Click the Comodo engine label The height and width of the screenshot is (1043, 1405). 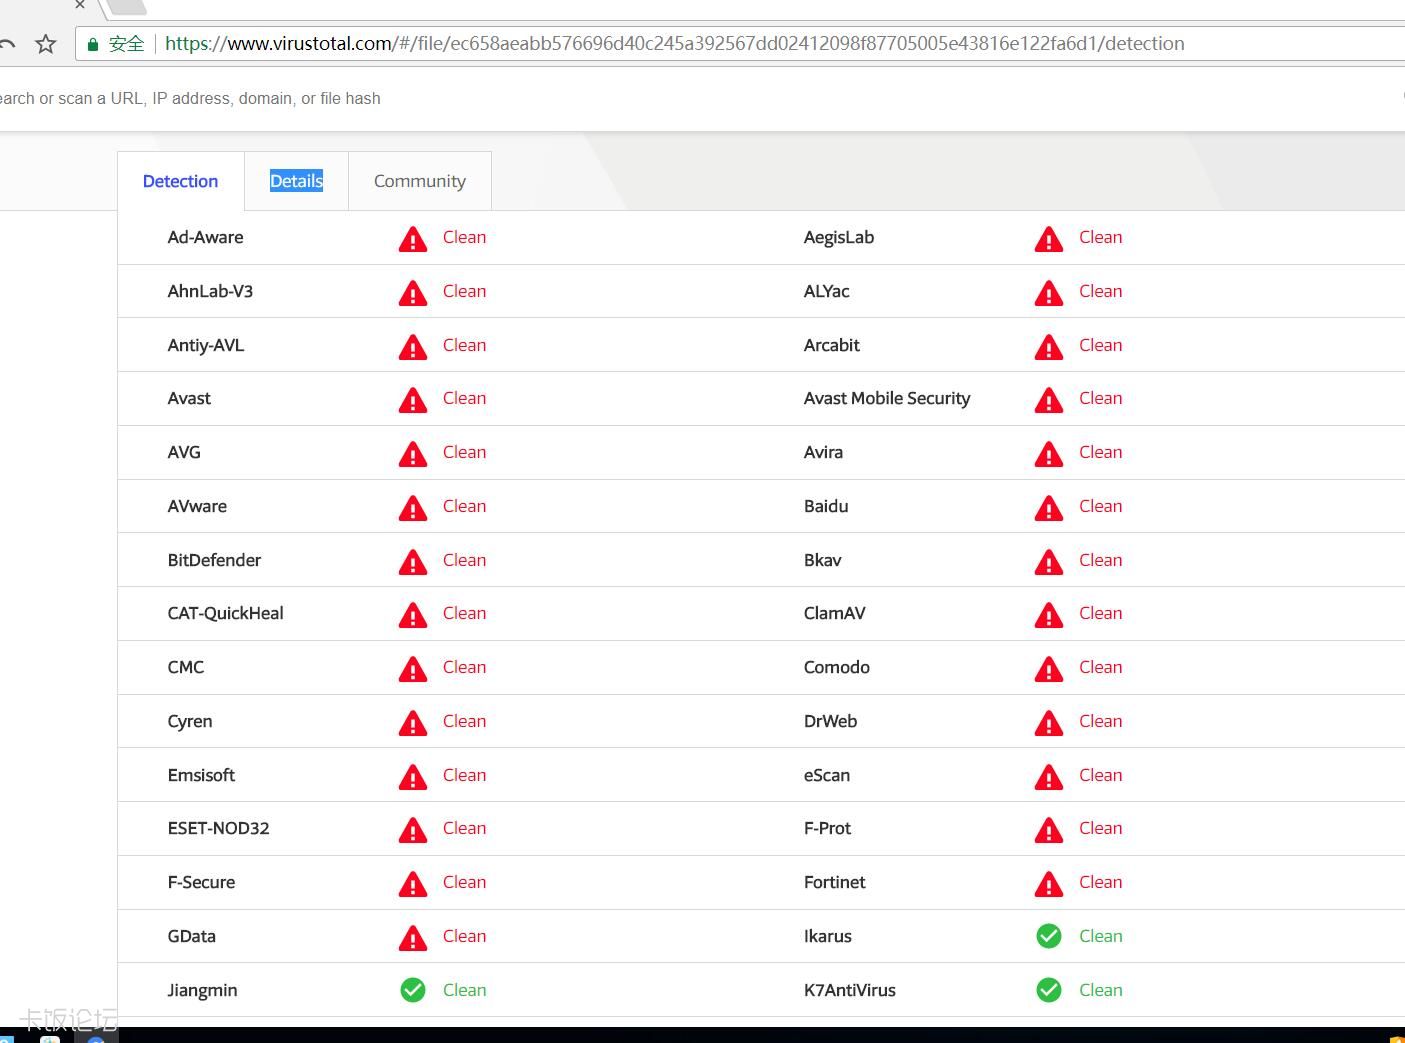click(837, 667)
